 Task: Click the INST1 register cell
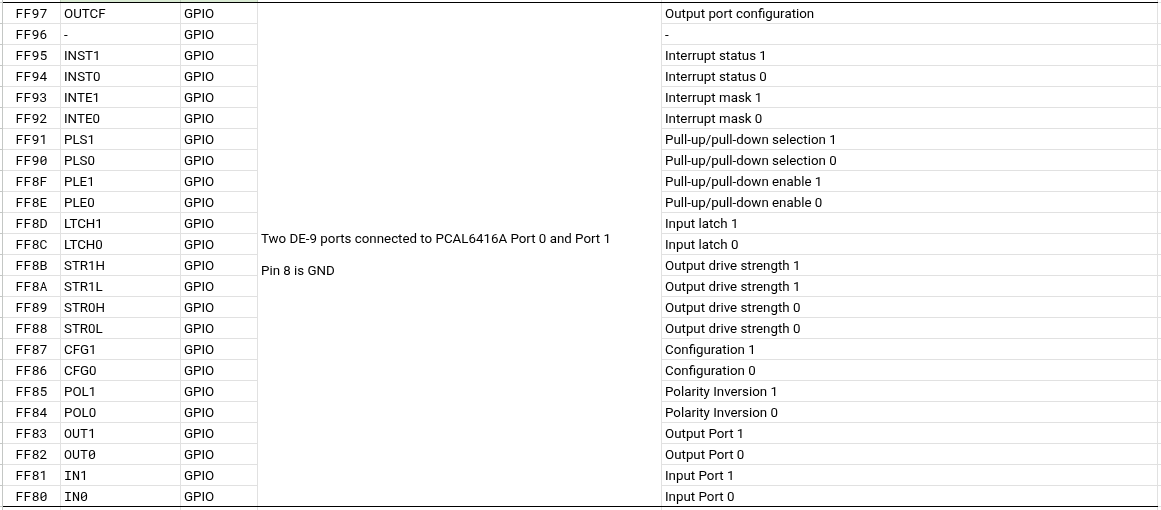(x=82, y=56)
